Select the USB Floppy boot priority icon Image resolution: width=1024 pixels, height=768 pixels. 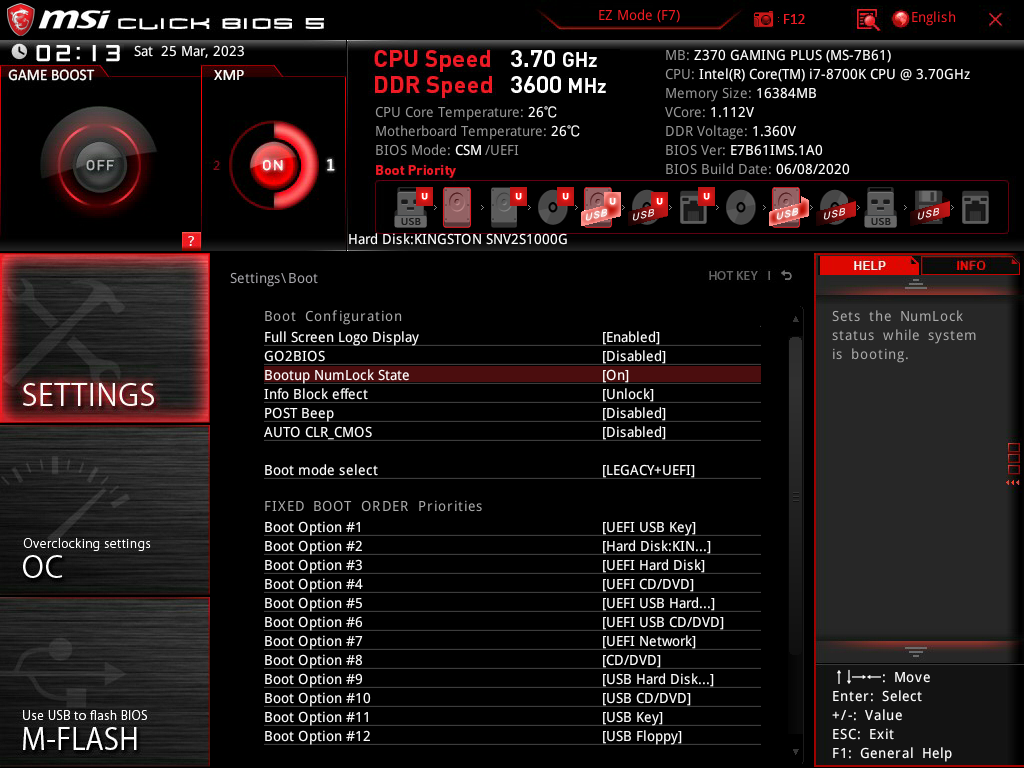(929, 207)
